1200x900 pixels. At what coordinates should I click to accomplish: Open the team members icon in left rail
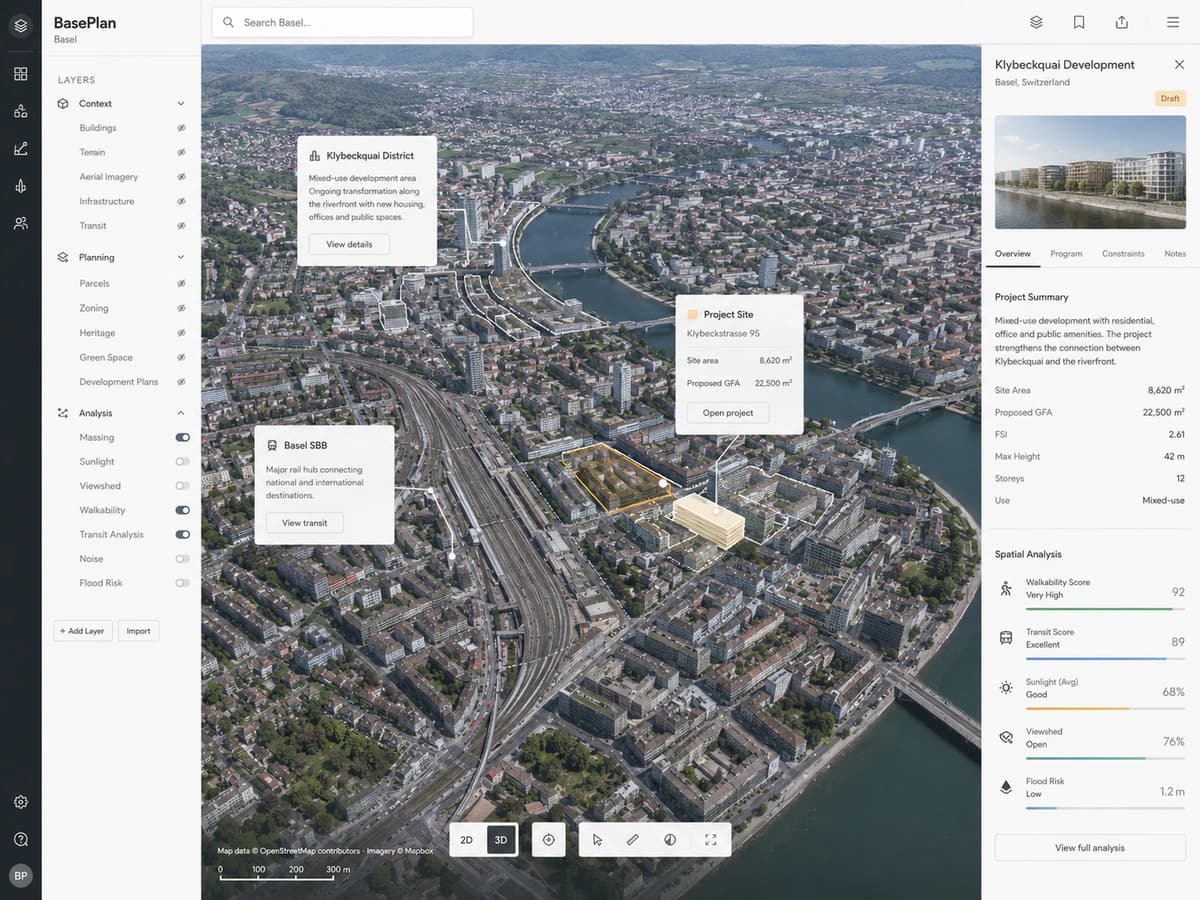(x=20, y=223)
